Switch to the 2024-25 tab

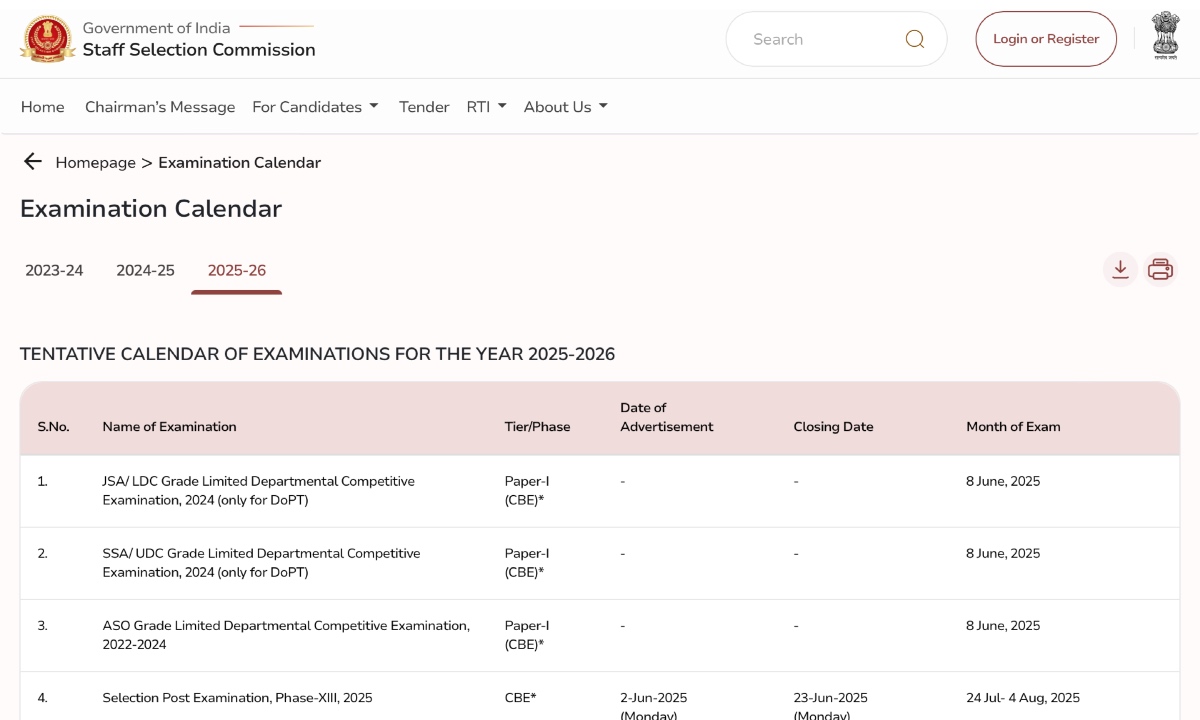click(x=144, y=270)
